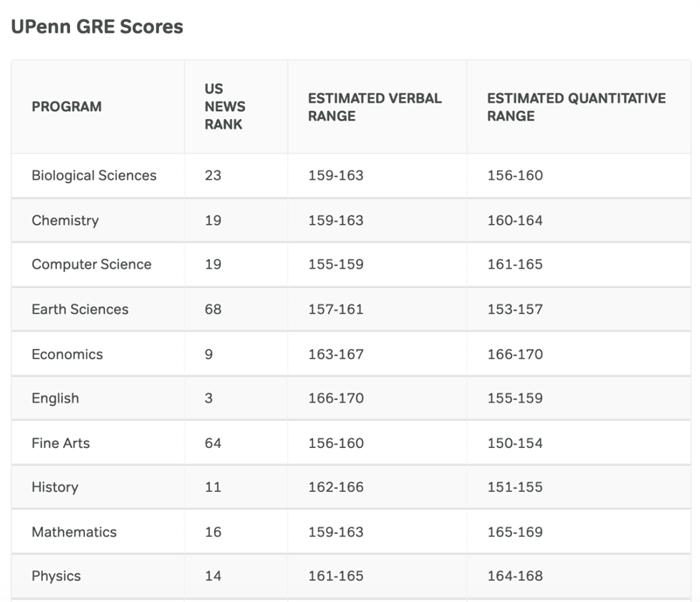Screen dimensions: 700x602
Task: Select the English program cell
Action: (x=55, y=398)
